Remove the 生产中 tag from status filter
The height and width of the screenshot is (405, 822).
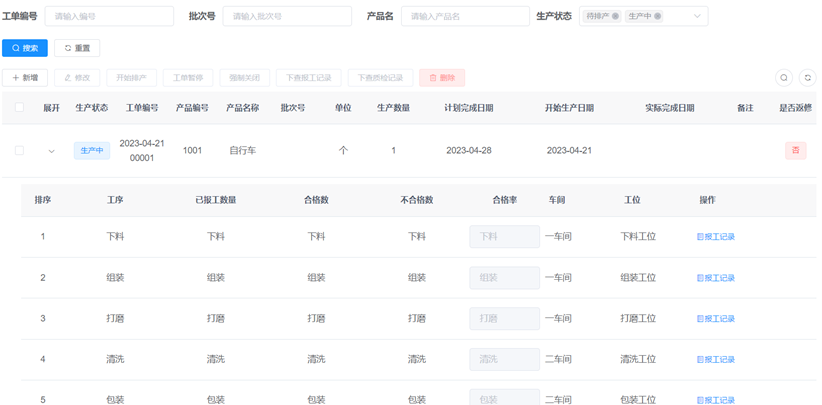coord(658,16)
